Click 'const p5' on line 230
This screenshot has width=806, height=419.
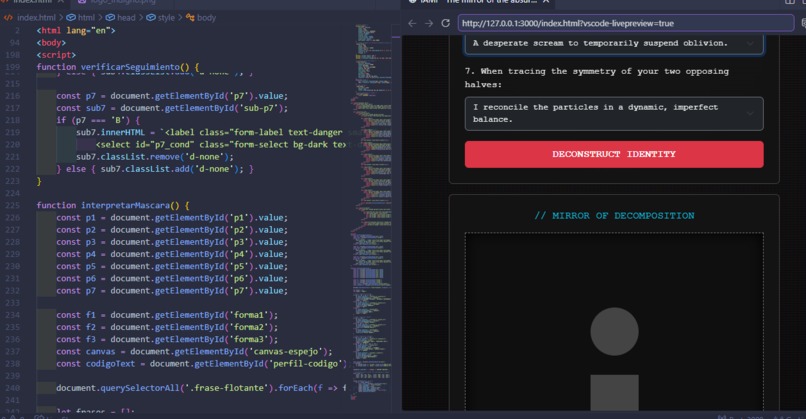(x=172, y=266)
